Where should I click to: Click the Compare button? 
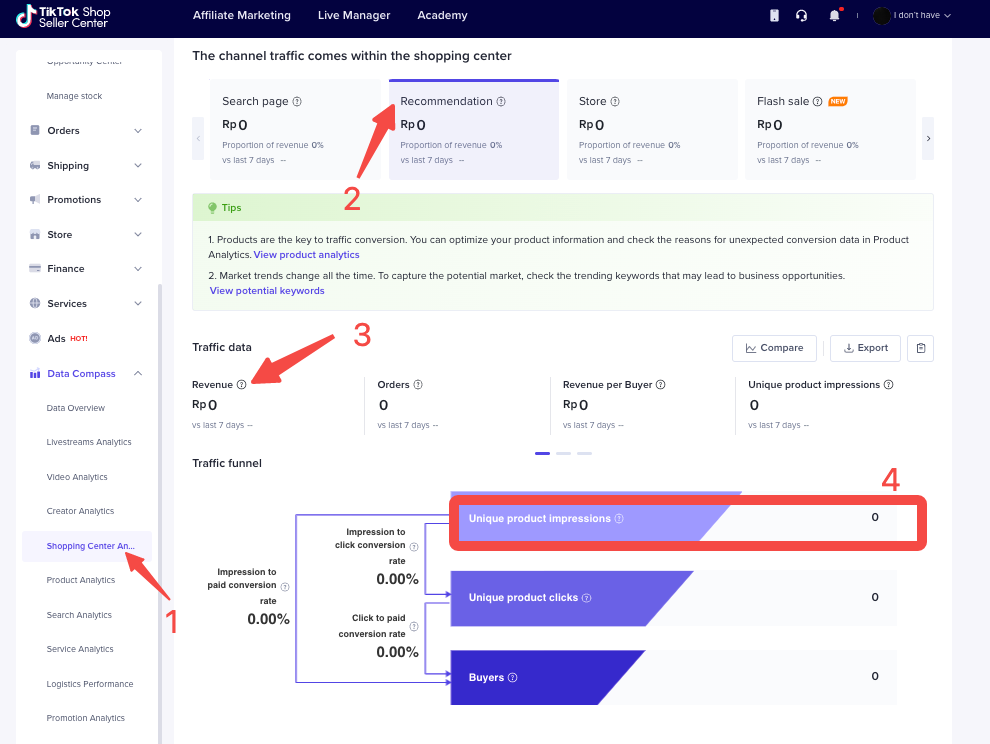click(774, 348)
